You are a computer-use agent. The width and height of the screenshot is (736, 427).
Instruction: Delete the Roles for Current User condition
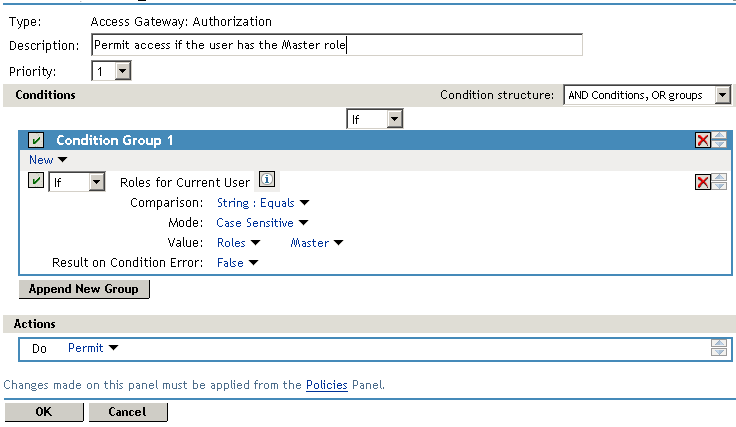click(x=703, y=181)
